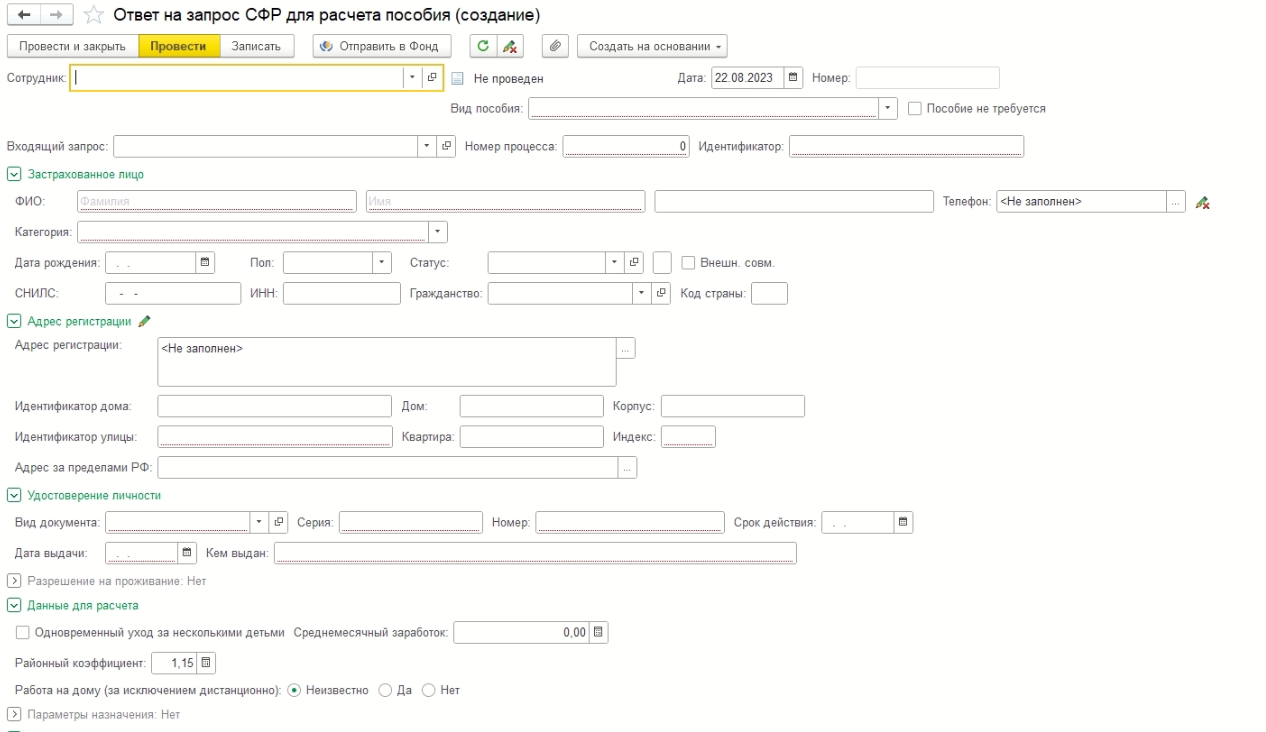Image resolution: width=1266 pixels, height=732 pixels.
Task: Open calendar picker for Дата field
Action: coord(793,78)
